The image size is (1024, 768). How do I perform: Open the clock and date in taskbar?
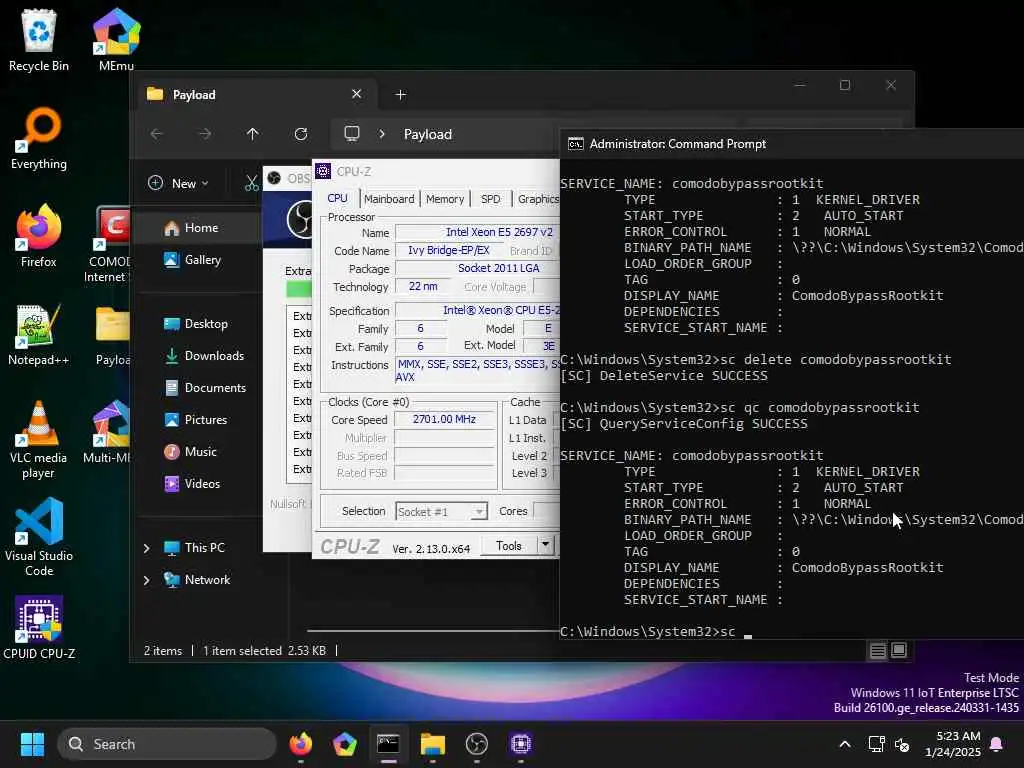click(953, 744)
